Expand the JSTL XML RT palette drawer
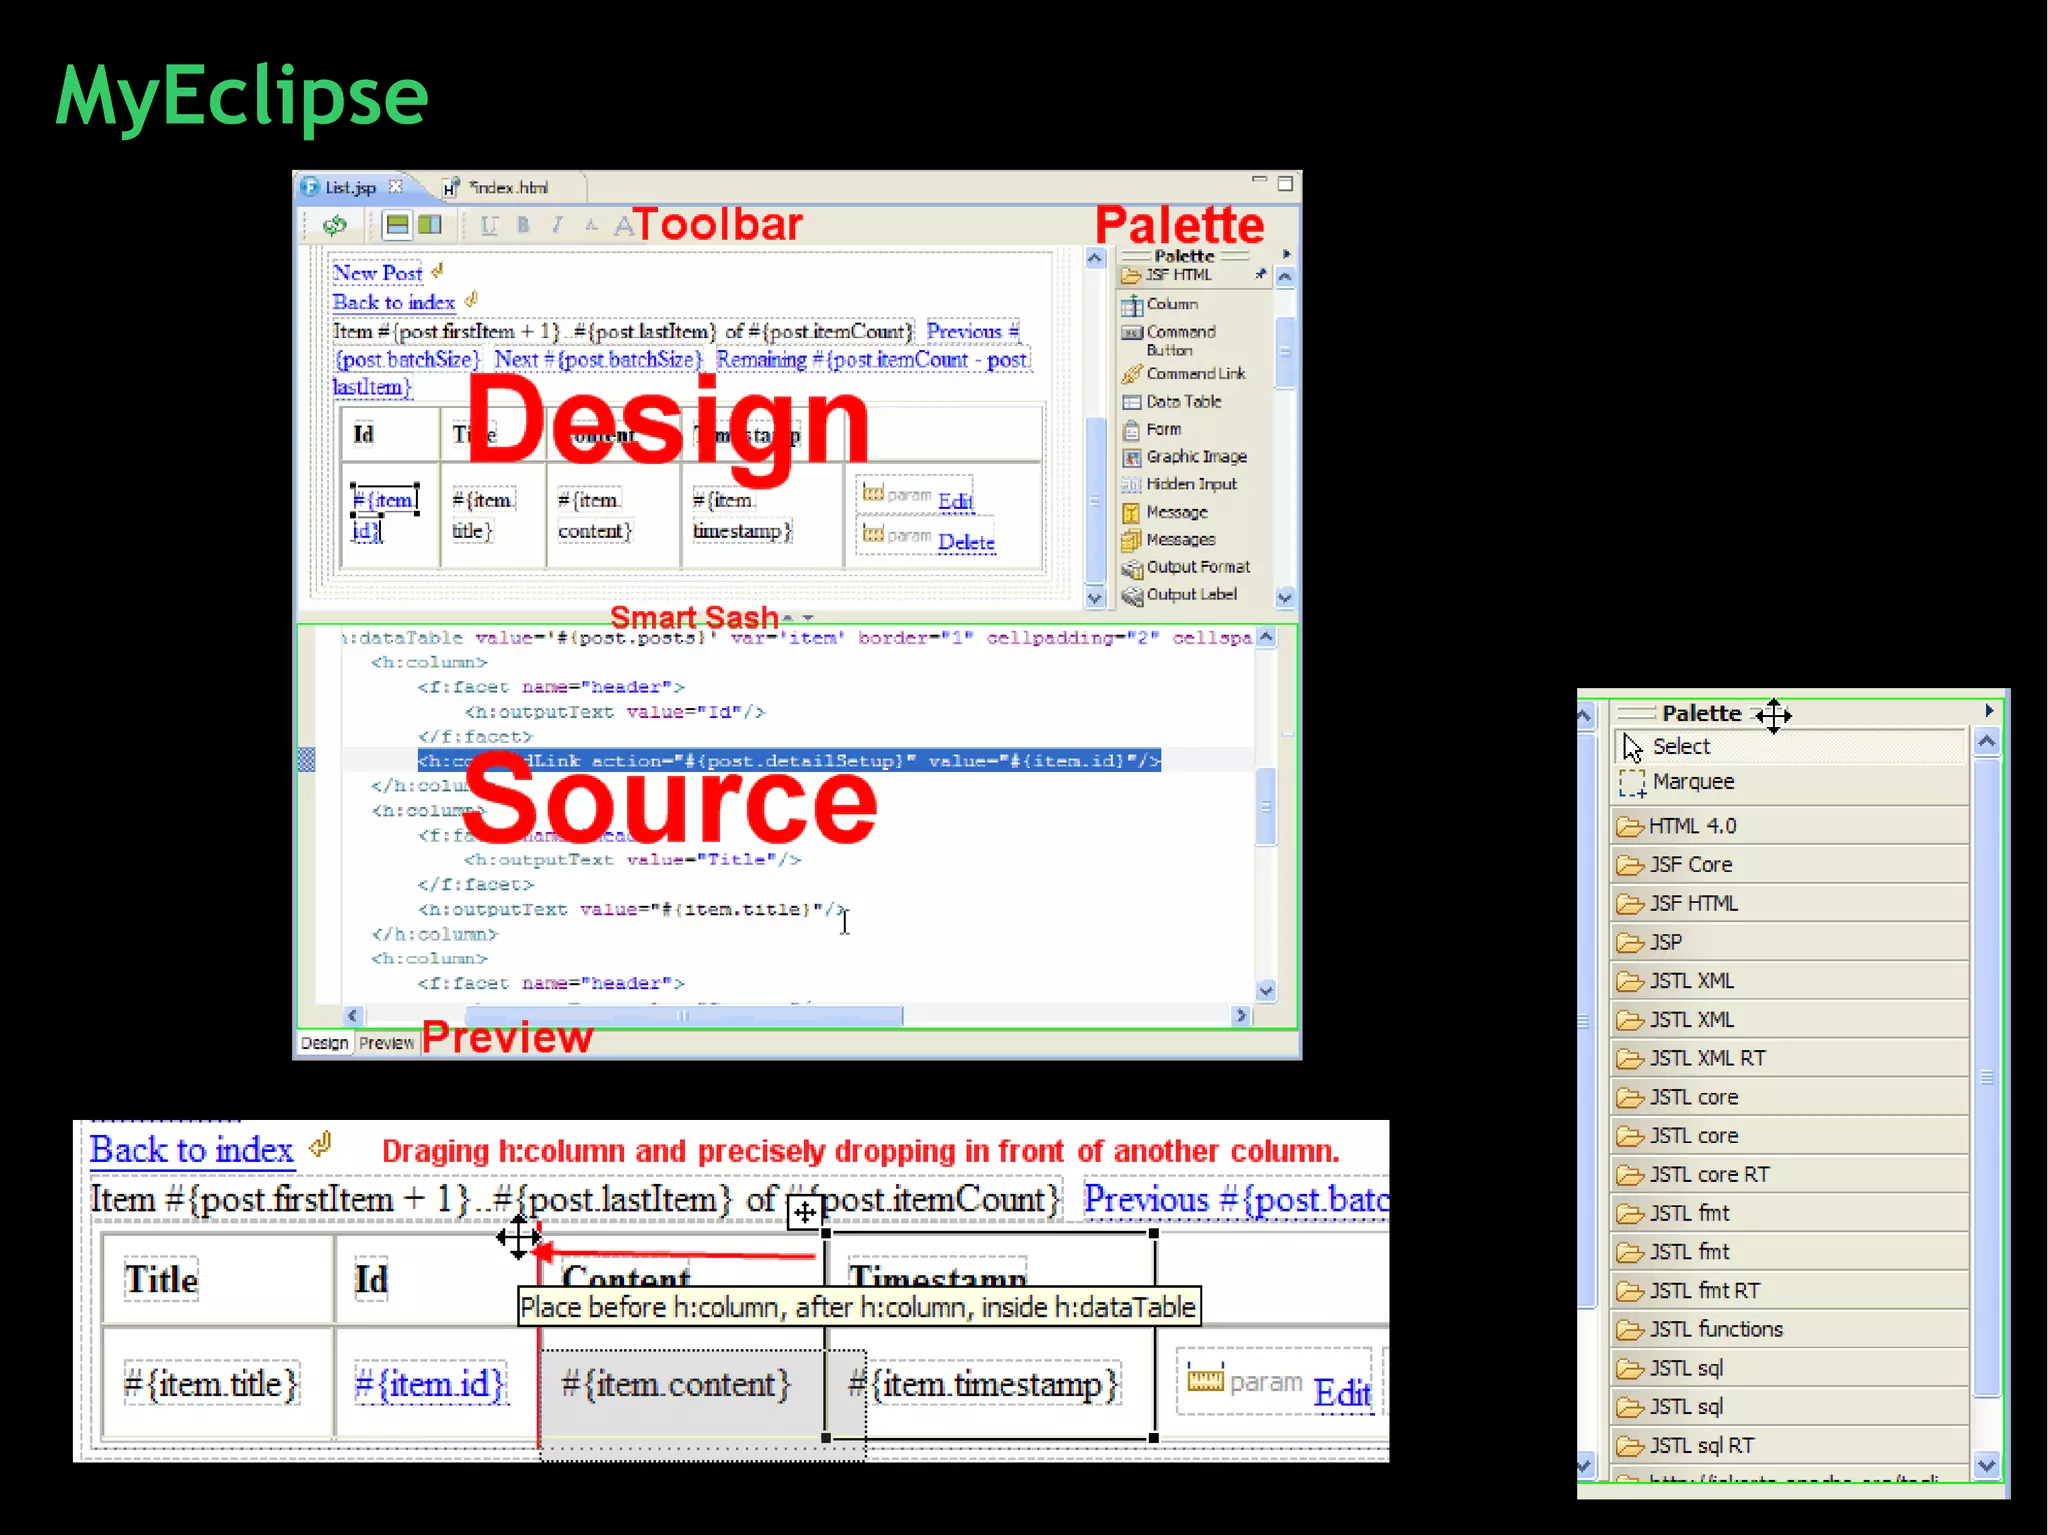Image resolution: width=2048 pixels, height=1535 pixels. pos(1790,1059)
